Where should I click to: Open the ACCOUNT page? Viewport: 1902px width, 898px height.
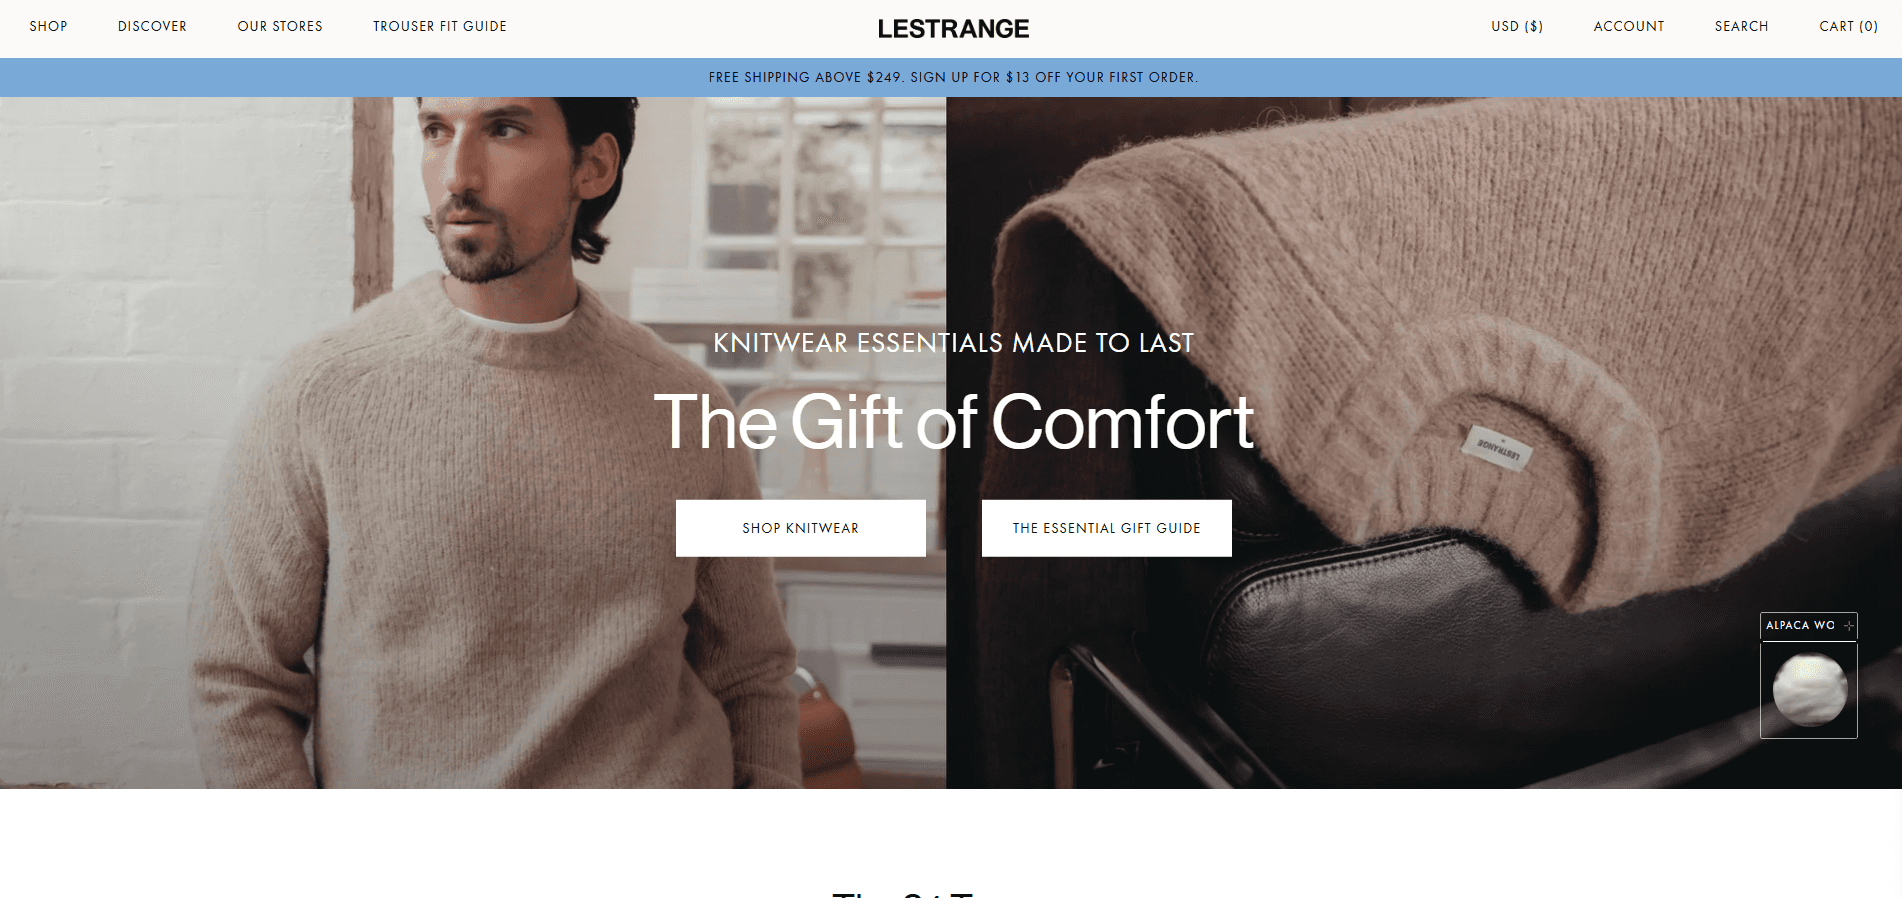tap(1629, 26)
